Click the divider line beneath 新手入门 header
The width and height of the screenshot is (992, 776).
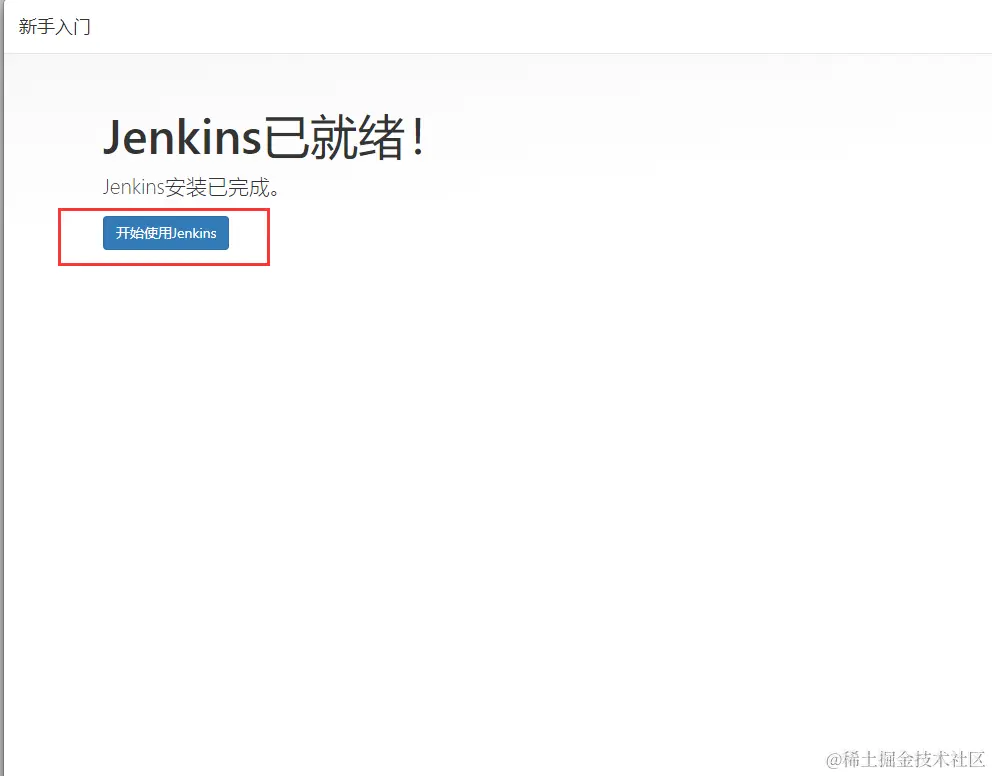click(x=498, y=53)
